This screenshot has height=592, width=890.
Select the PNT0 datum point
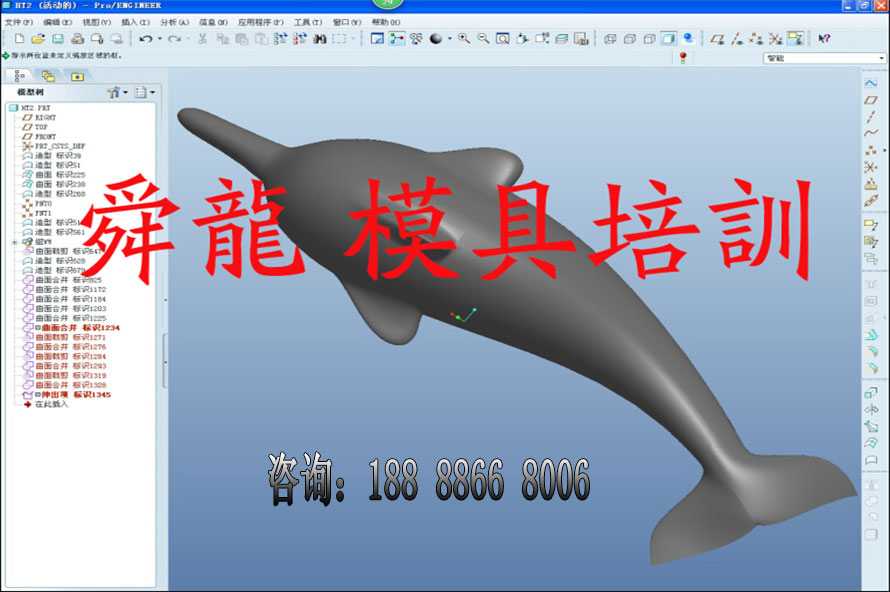point(37,203)
